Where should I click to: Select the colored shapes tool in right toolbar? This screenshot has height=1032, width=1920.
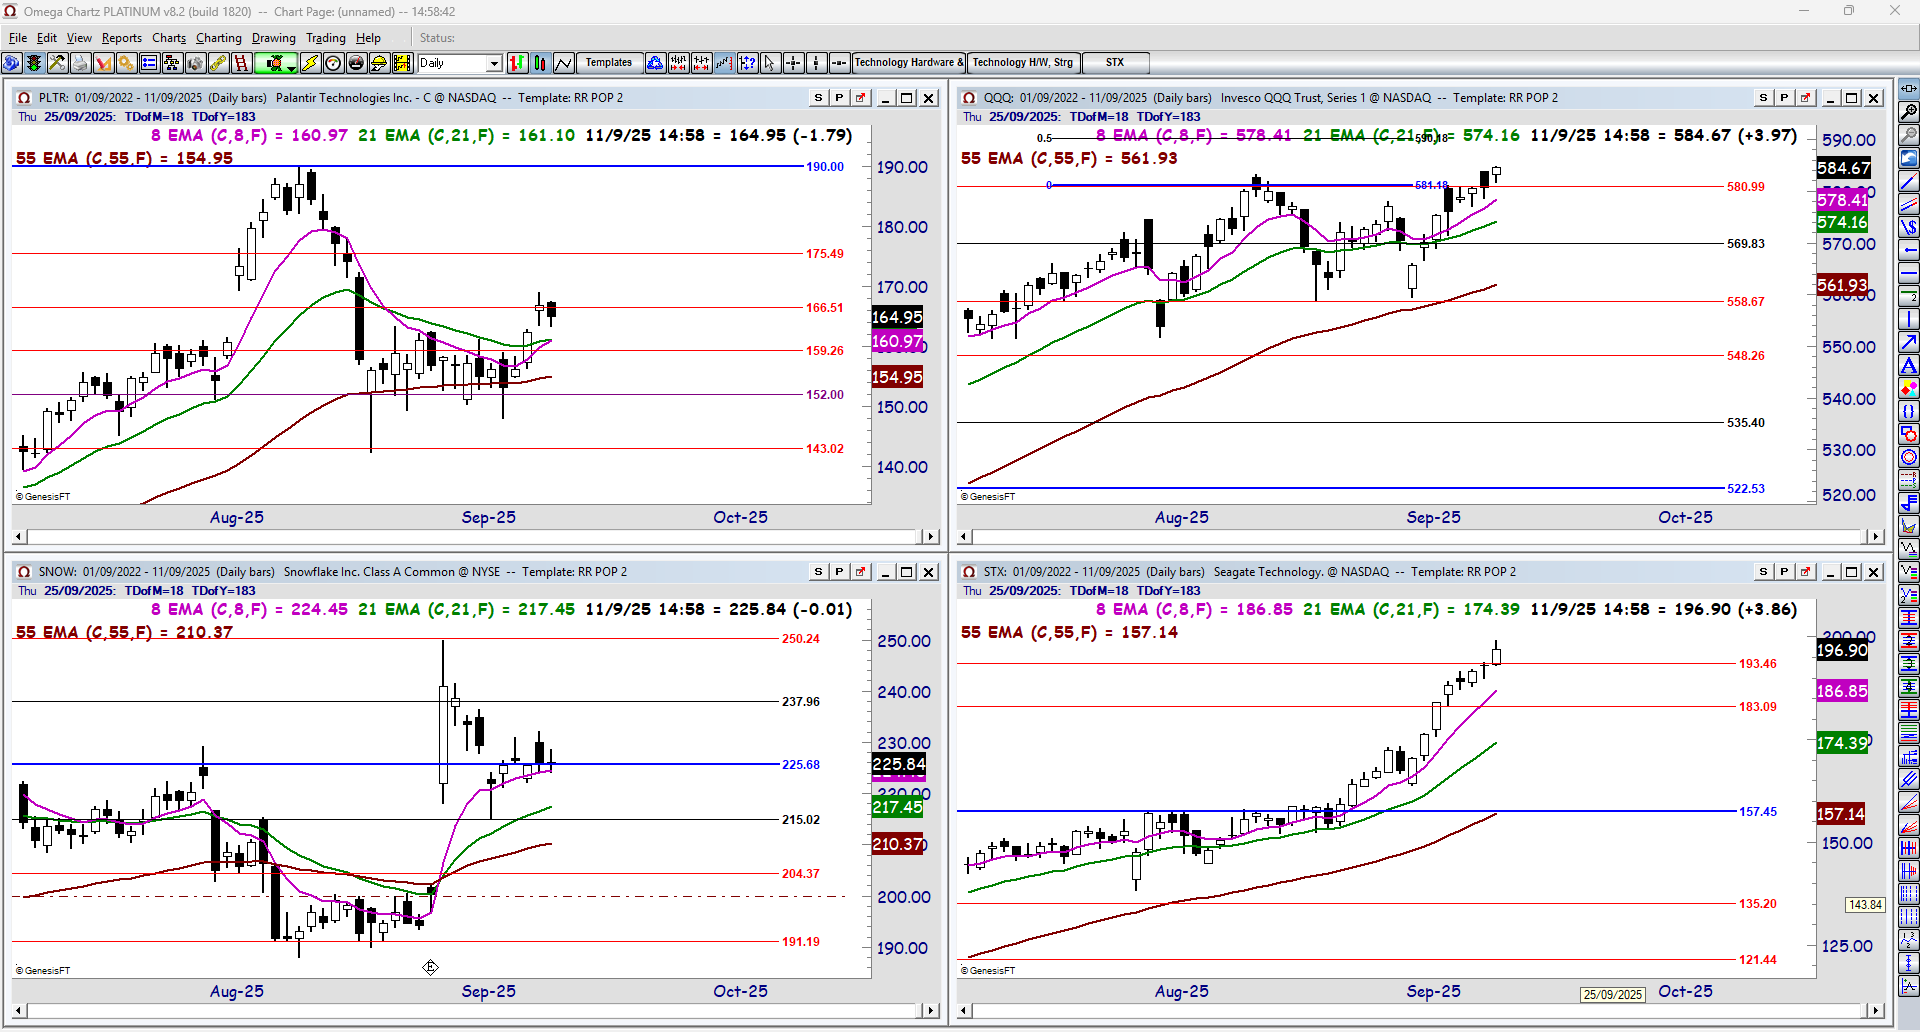click(x=1909, y=388)
